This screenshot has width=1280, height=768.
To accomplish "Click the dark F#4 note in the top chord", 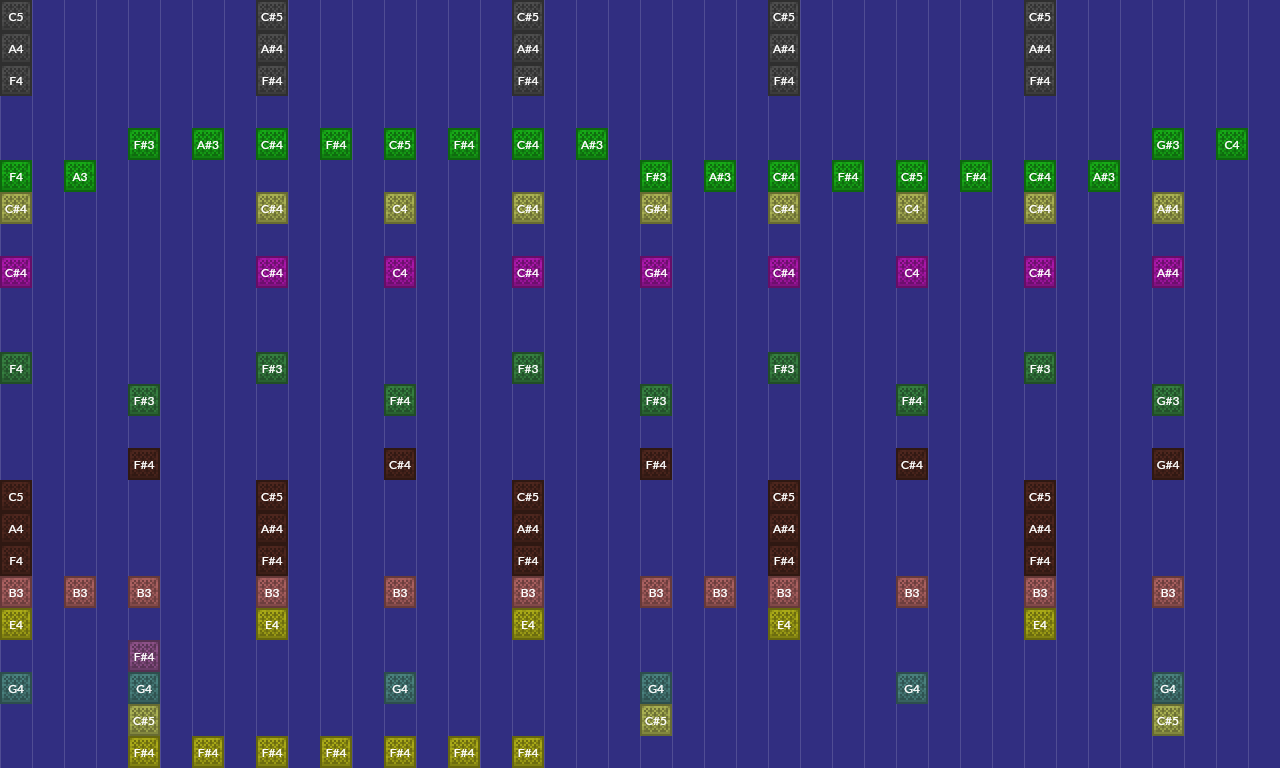I will pos(271,80).
